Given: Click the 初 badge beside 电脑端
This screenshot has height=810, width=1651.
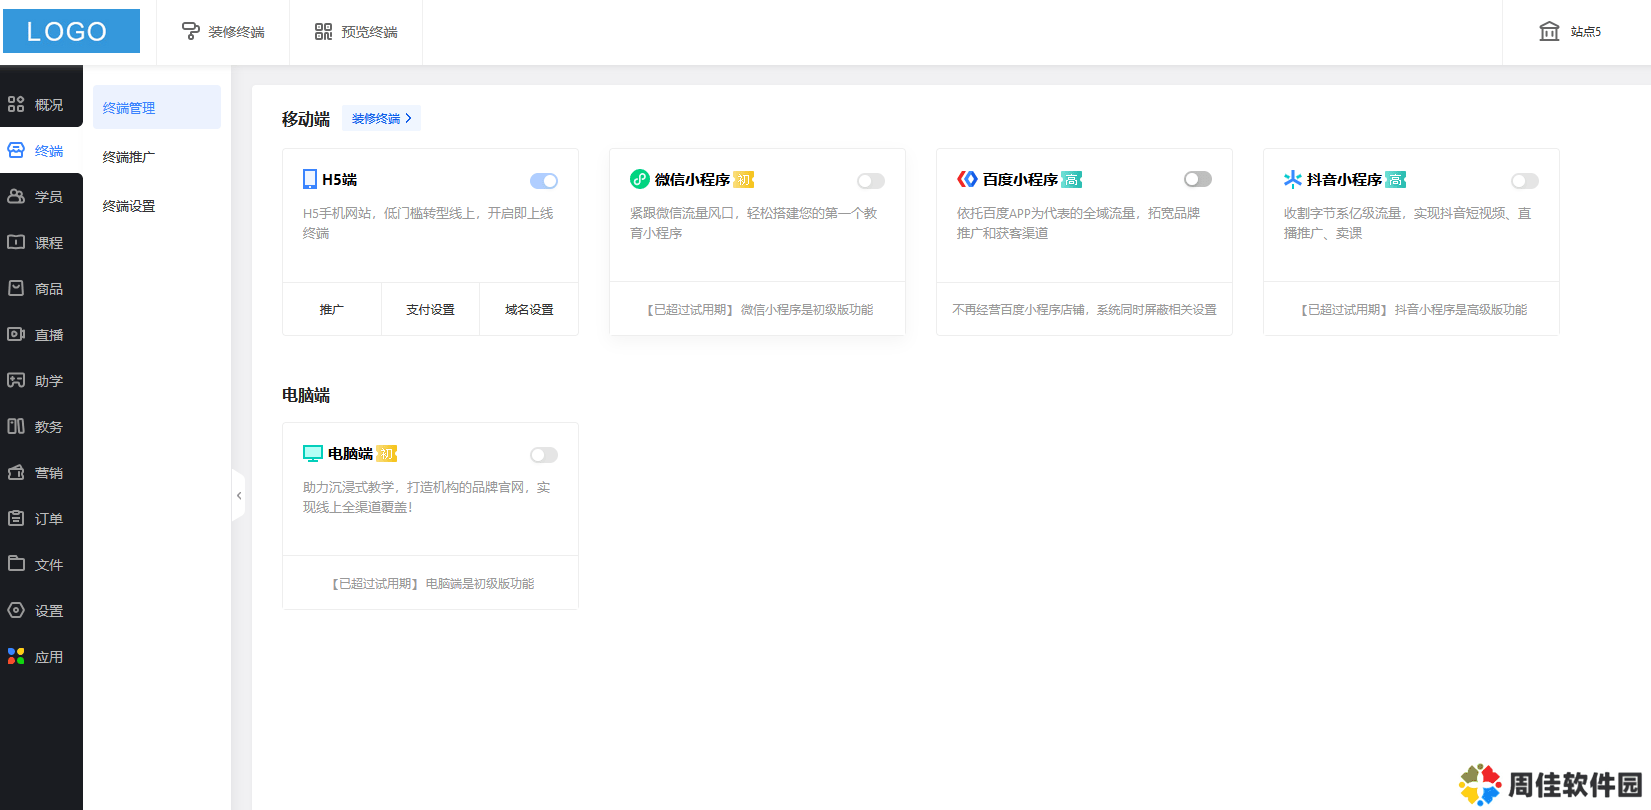Looking at the screenshot, I should click(x=386, y=454).
